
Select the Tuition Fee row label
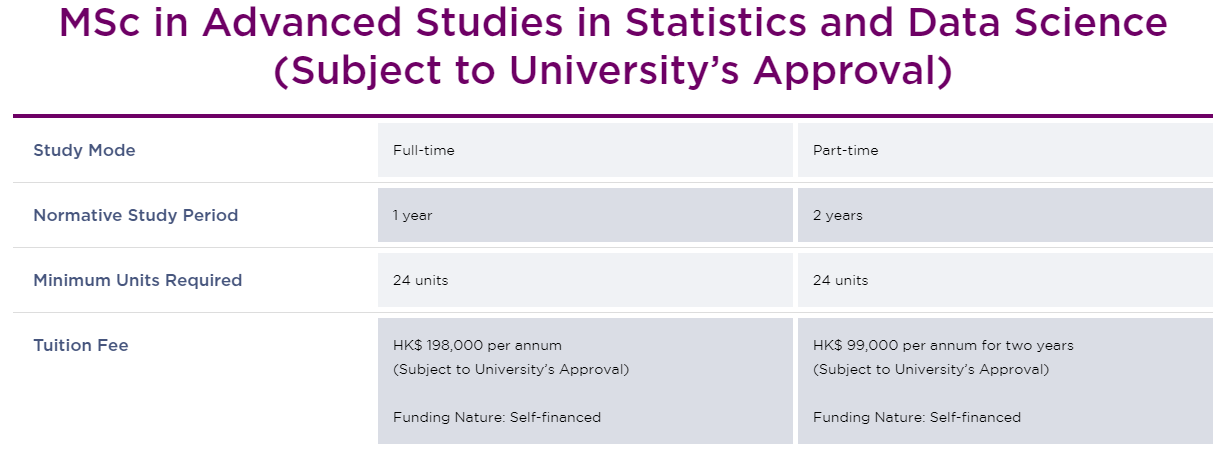81,345
